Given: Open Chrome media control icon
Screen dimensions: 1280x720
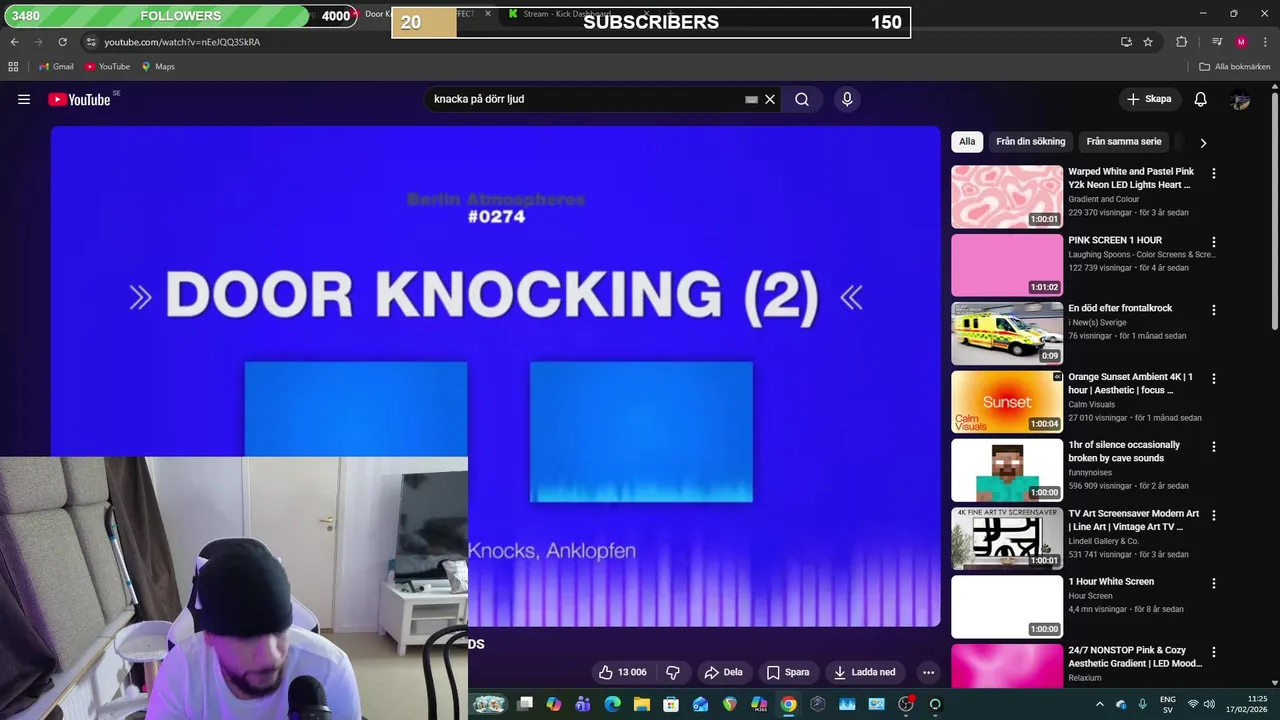Looking at the screenshot, I should point(1217,42).
